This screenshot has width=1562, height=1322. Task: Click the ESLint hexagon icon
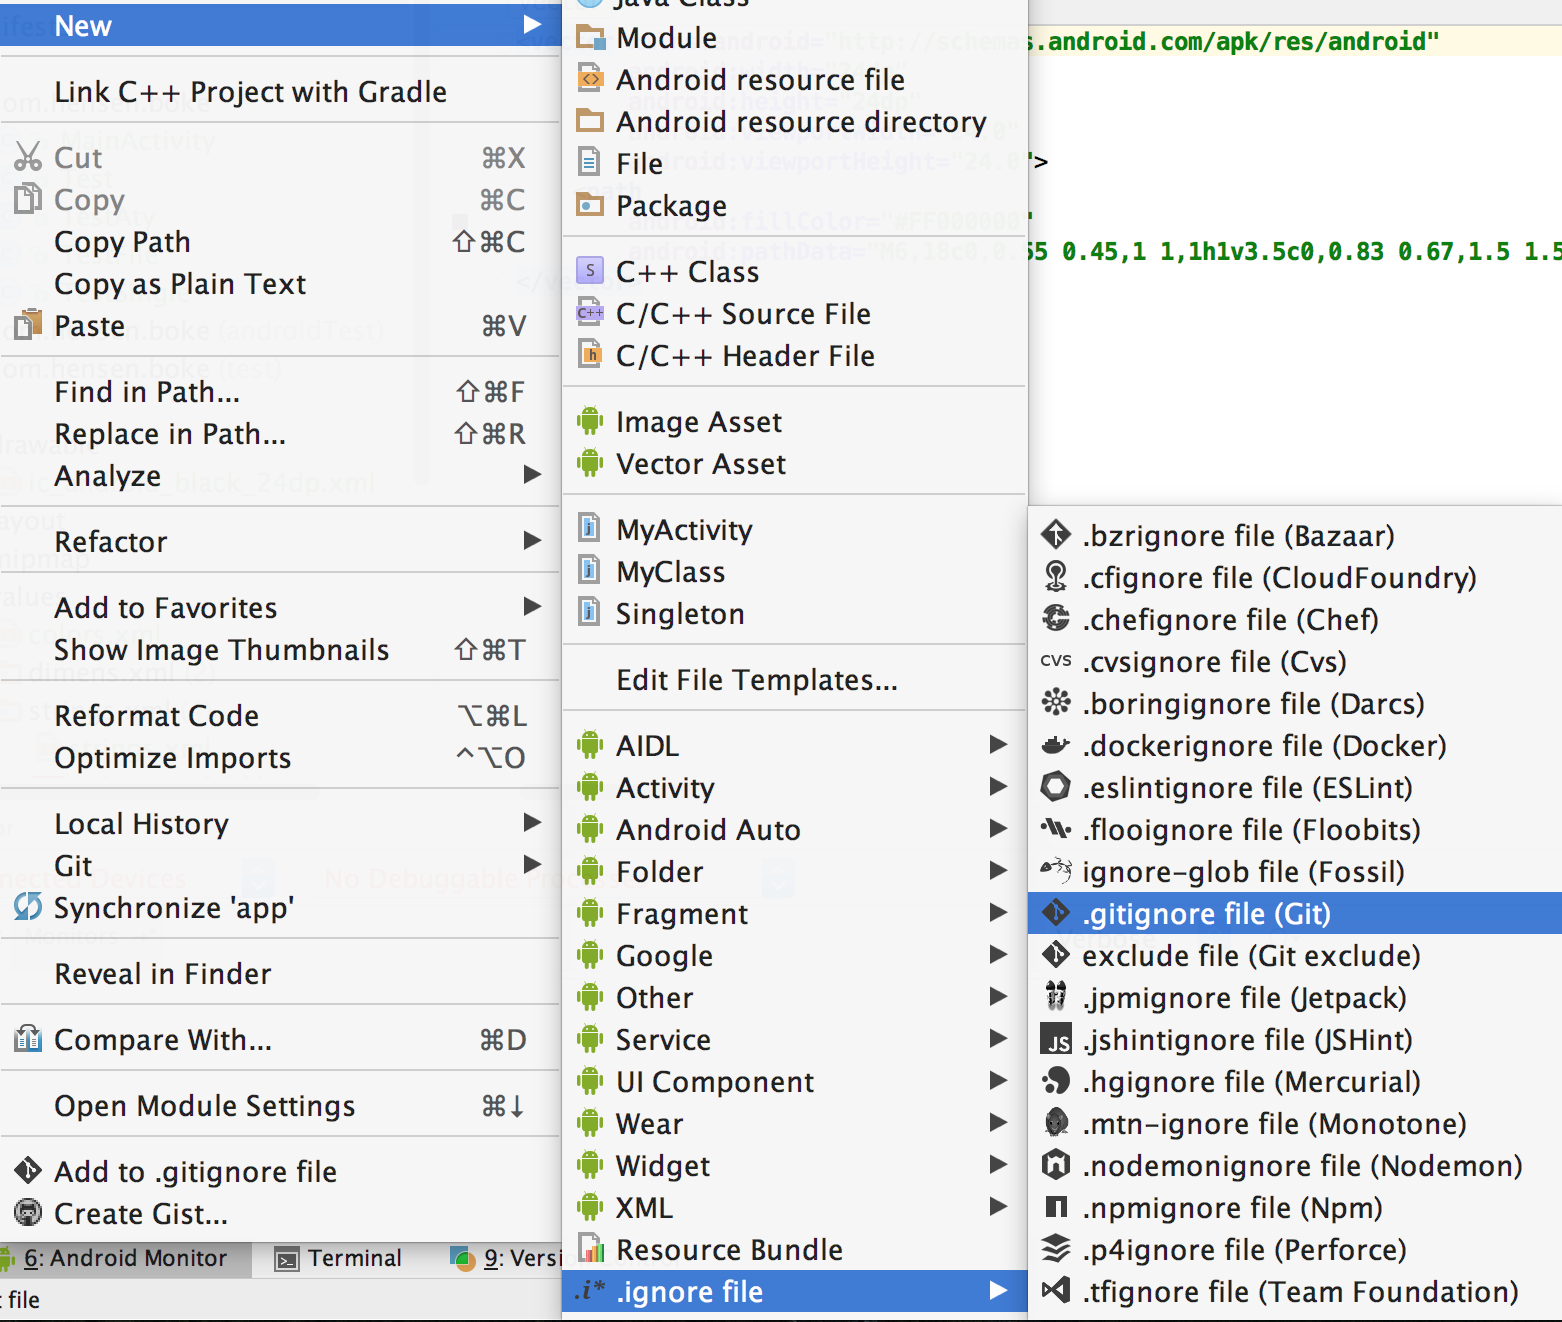(x=1055, y=787)
